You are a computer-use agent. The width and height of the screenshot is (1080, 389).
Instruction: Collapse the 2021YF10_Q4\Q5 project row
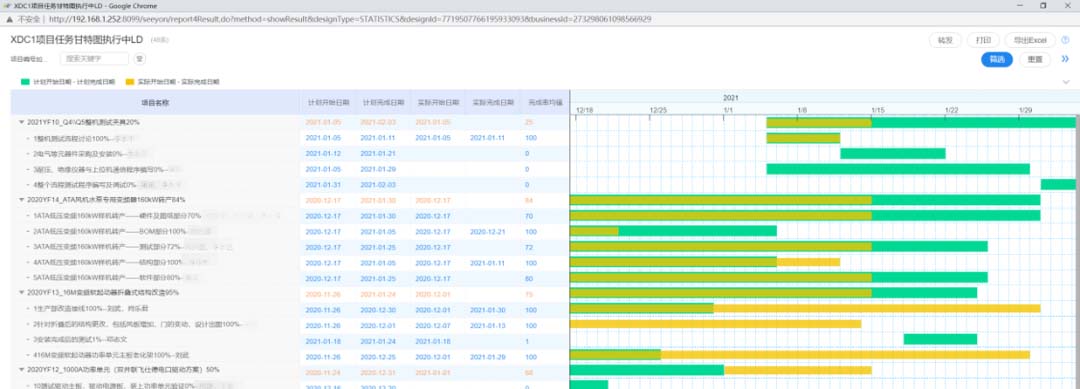pos(21,122)
